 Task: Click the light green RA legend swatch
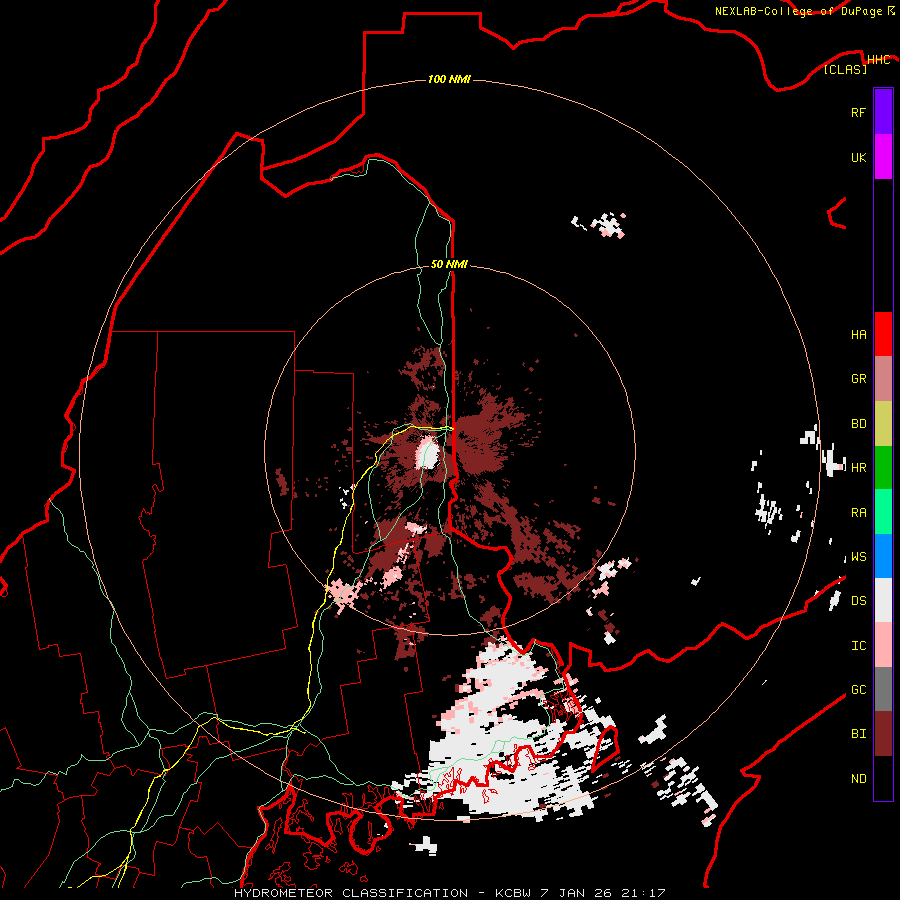point(883,512)
